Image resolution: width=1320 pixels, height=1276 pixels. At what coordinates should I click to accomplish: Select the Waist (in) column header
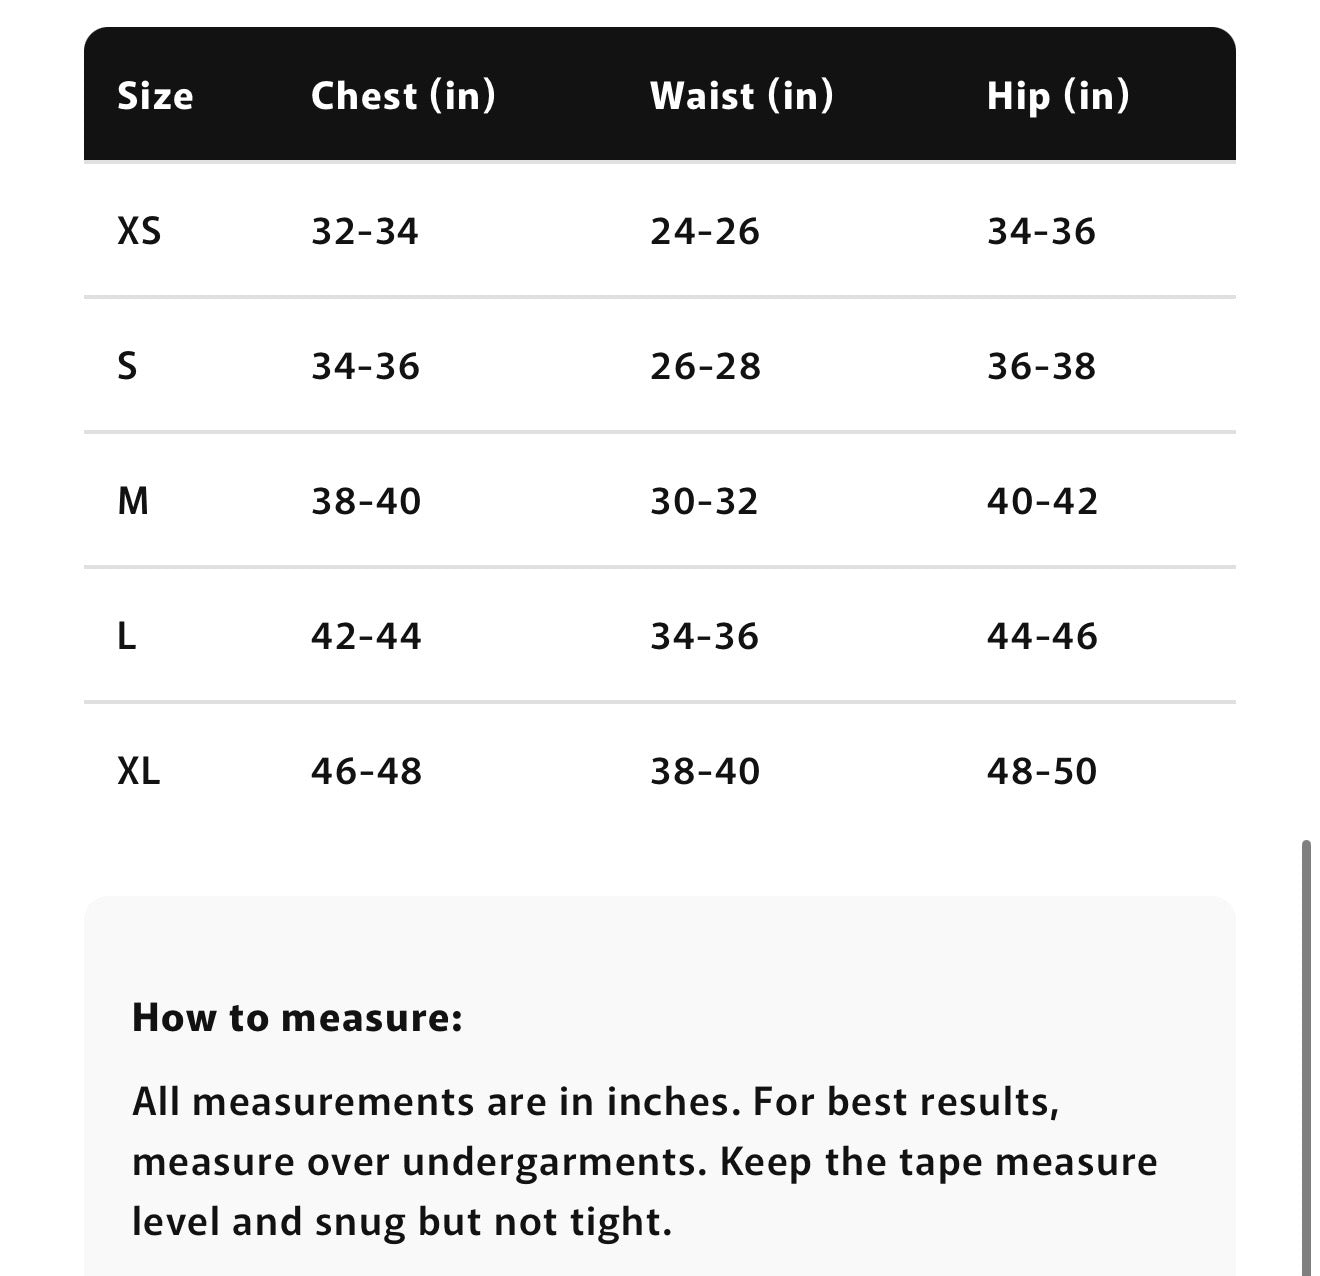(741, 96)
